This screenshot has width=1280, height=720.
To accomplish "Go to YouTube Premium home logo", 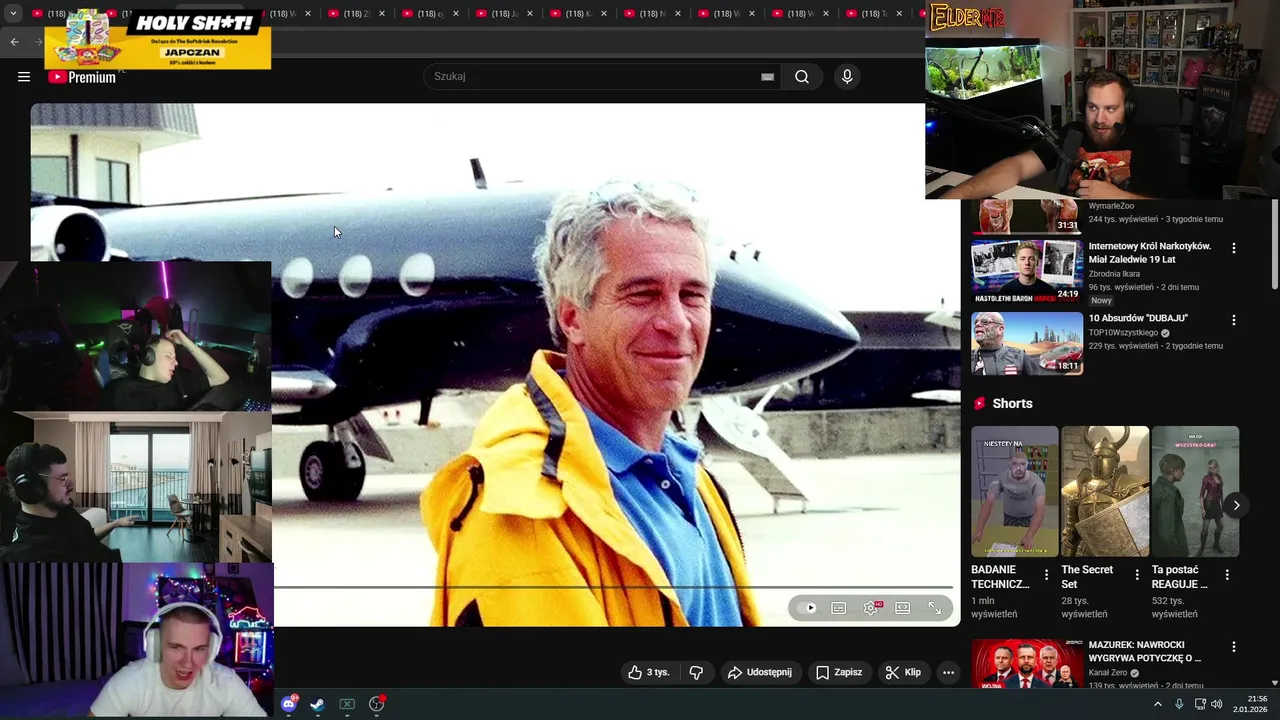I will coord(82,77).
